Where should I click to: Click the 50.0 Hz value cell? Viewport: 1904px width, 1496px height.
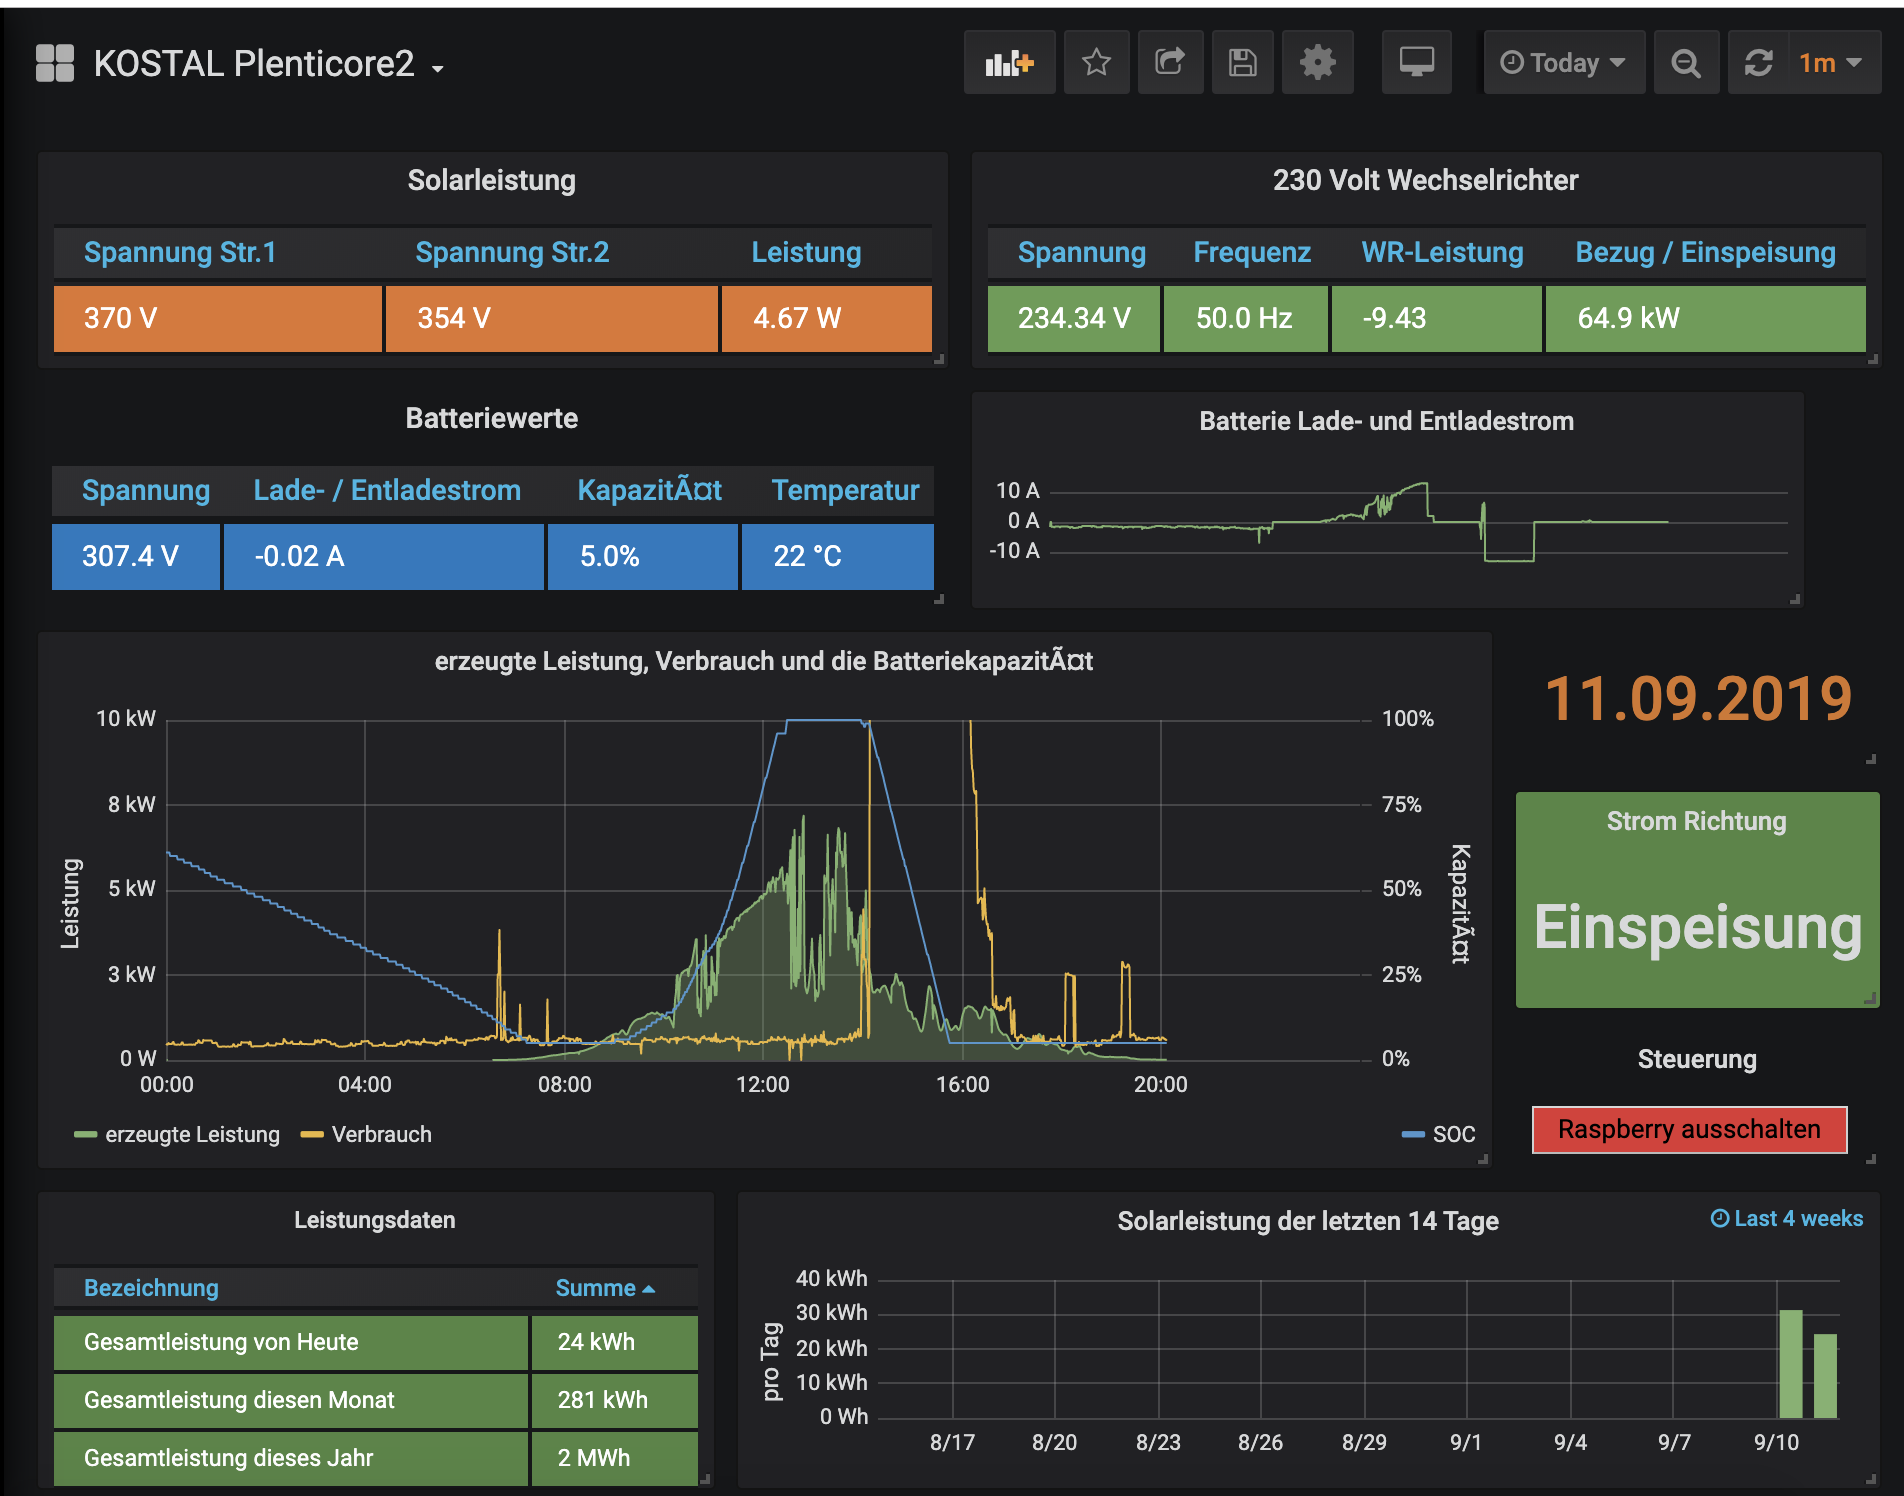click(x=1245, y=318)
